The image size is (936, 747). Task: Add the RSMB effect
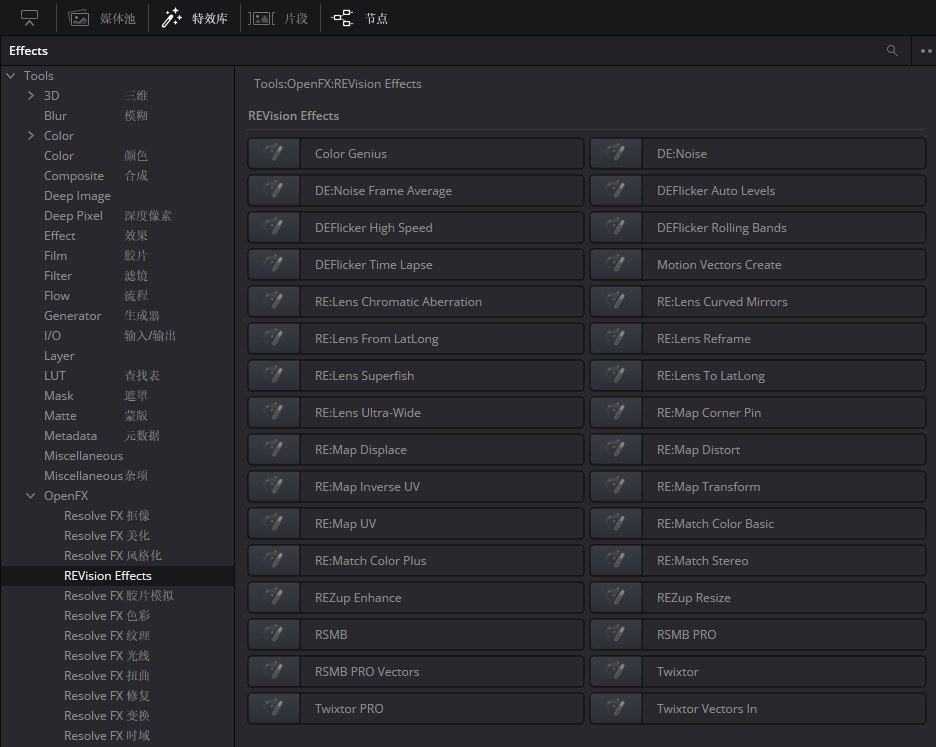click(416, 635)
